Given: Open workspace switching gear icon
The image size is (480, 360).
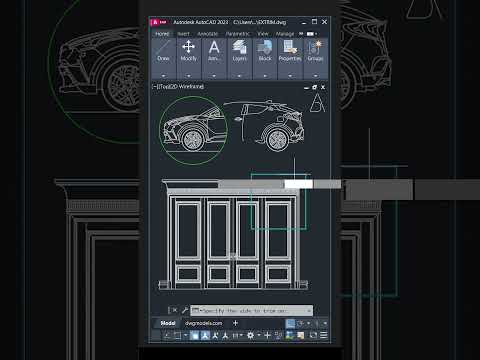Looking at the screenshot, I should (250, 336).
